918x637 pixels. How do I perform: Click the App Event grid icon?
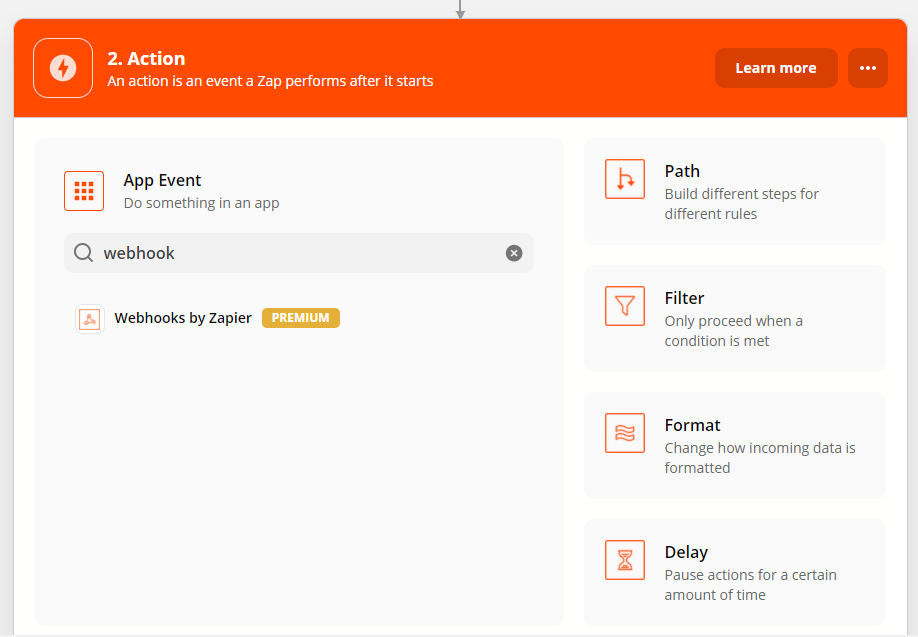coord(84,191)
